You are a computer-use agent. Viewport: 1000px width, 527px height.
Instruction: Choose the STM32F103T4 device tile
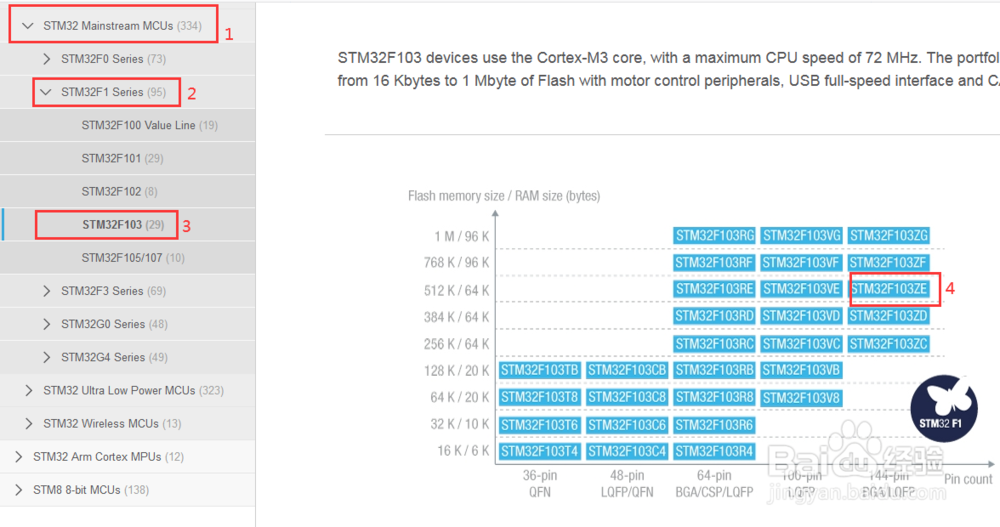(x=539, y=451)
